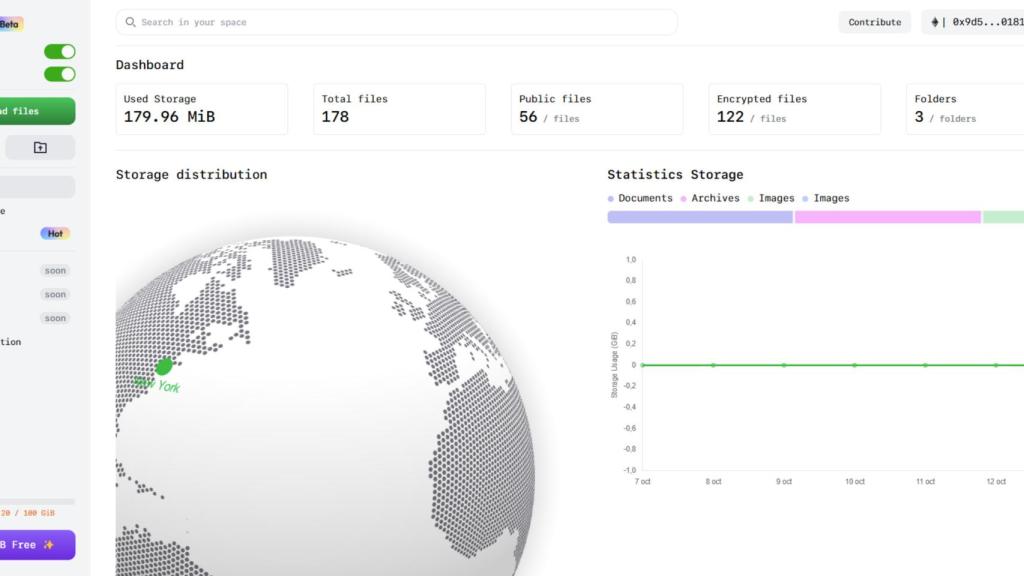Image resolution: width=1024 pixels, height=576 pixels.
Task: Click the 9 oct data point on chart
Action: pos(784,365)
